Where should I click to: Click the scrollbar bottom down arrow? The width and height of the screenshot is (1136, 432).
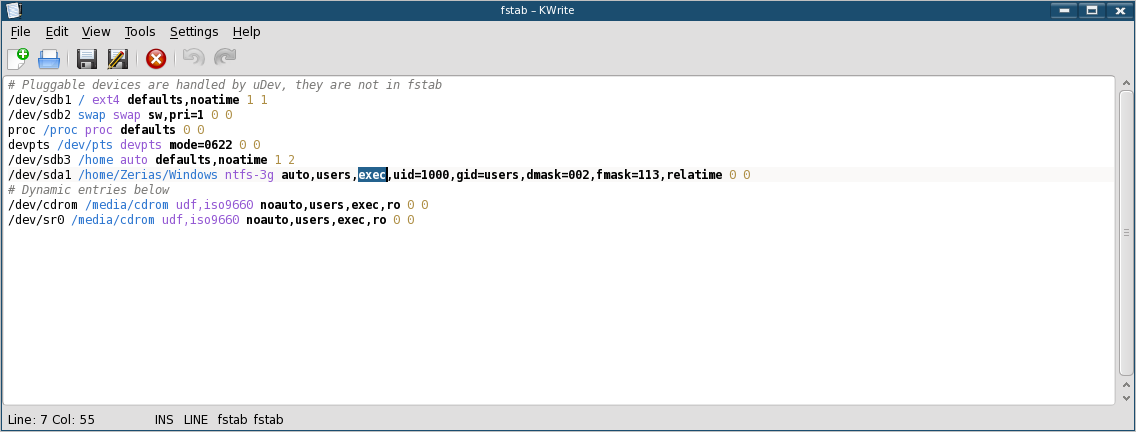[x=1125, y=398]
